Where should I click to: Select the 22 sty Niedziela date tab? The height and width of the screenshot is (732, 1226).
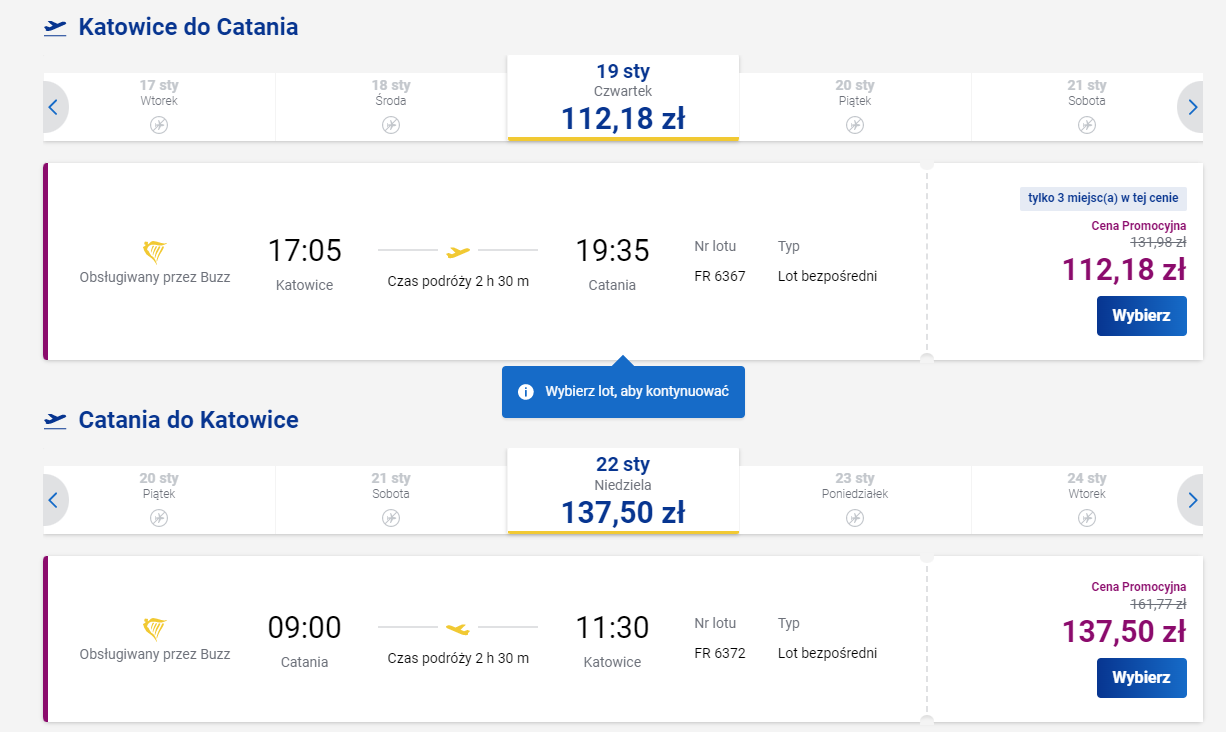(x=623, y=491)
